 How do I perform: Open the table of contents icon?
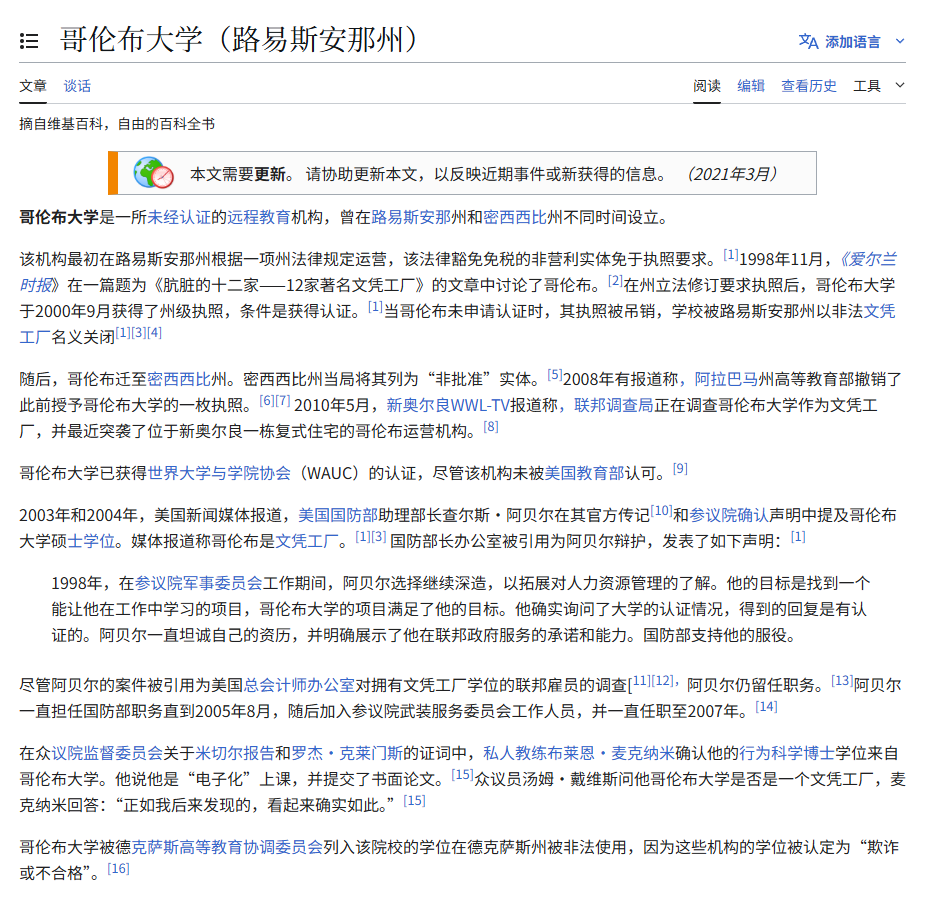[x=29, y=41]
